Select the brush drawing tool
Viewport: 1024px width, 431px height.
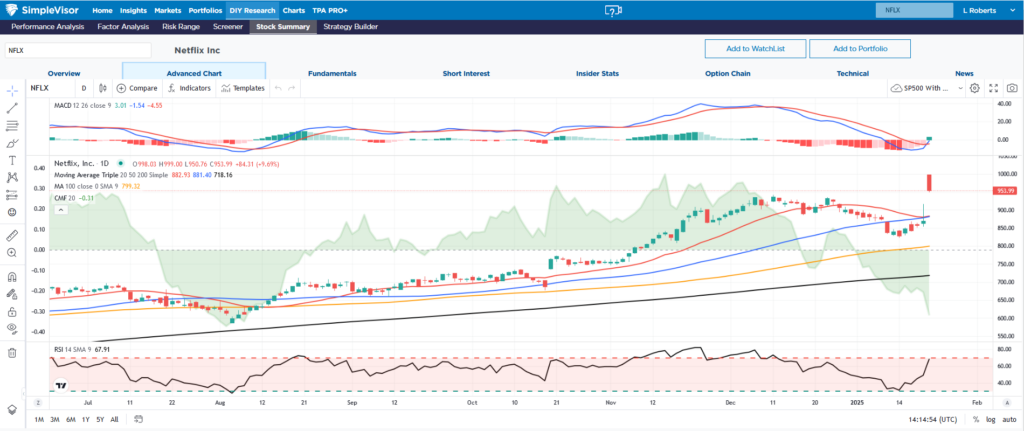[12, 143]
